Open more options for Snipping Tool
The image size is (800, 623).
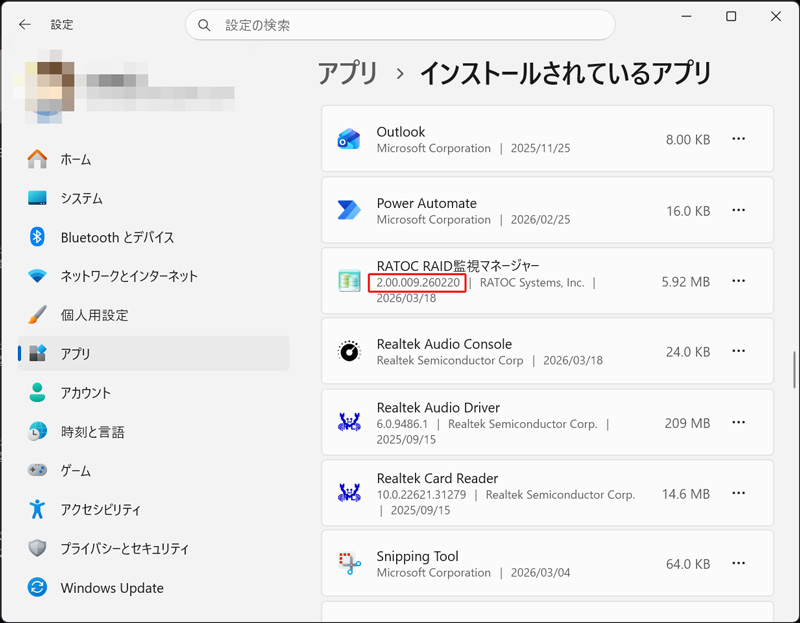click(739, 564)
